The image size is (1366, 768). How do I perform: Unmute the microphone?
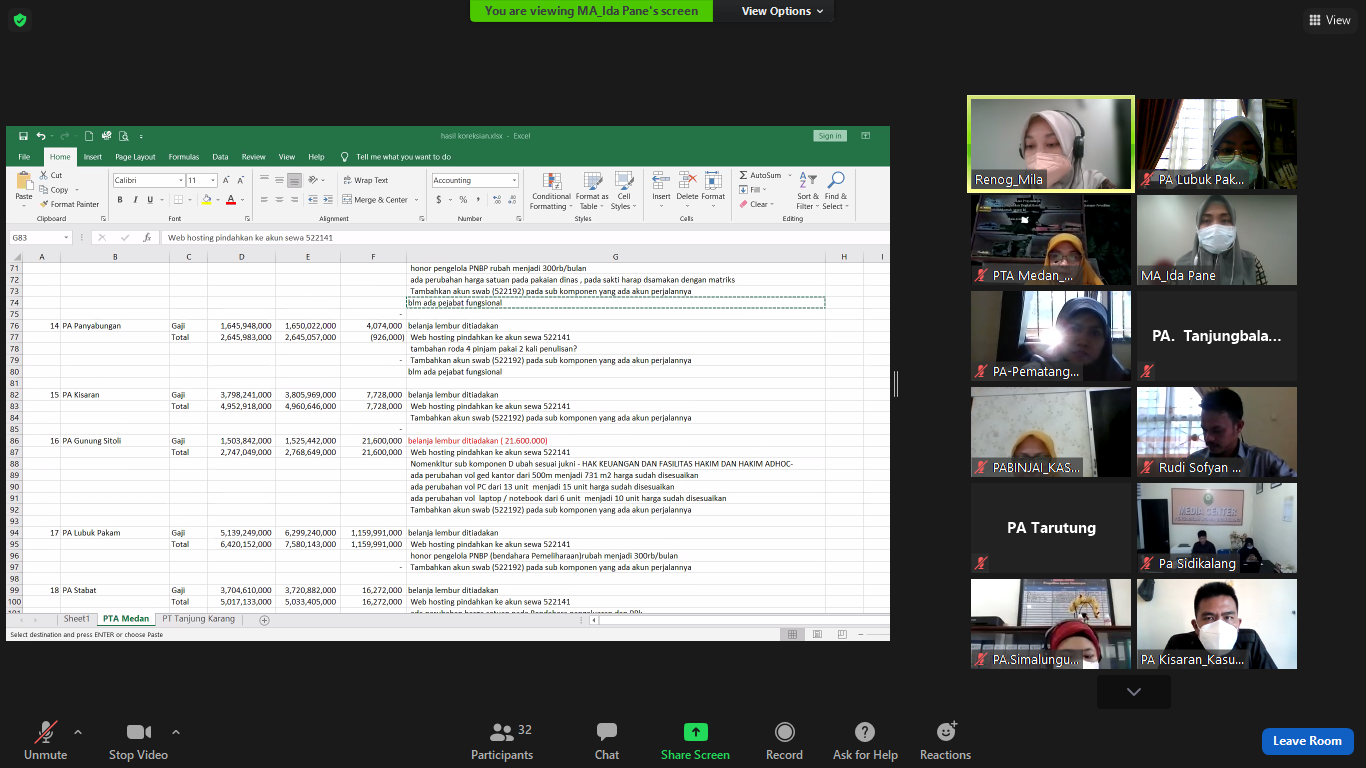(x=45, y=741)
